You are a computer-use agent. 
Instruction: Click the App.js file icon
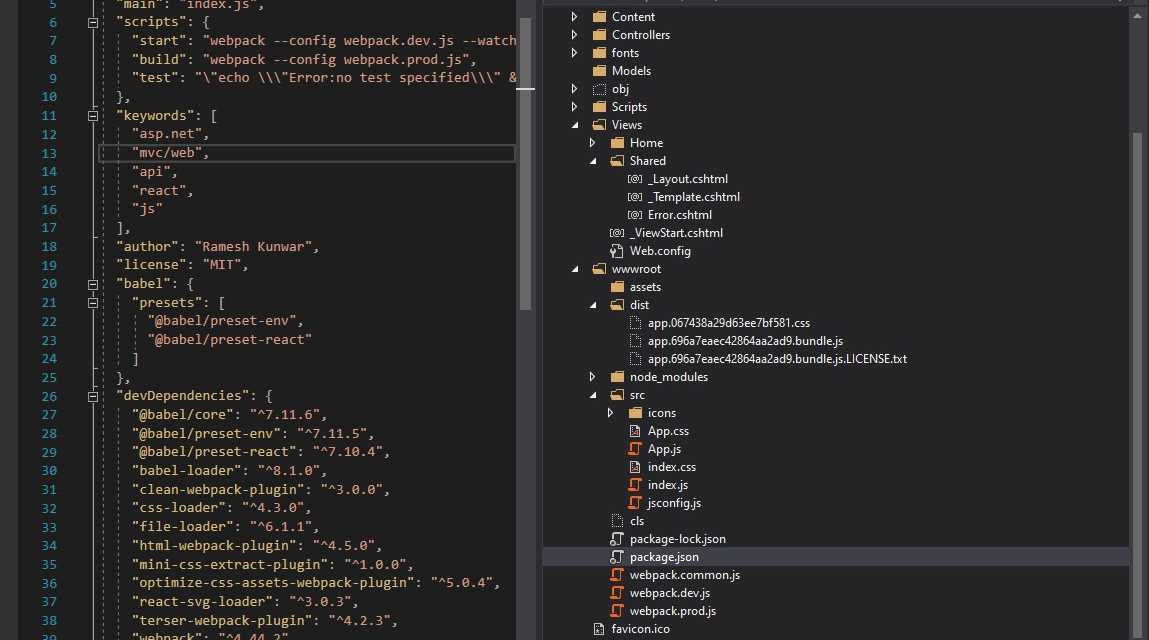[635, 449]
